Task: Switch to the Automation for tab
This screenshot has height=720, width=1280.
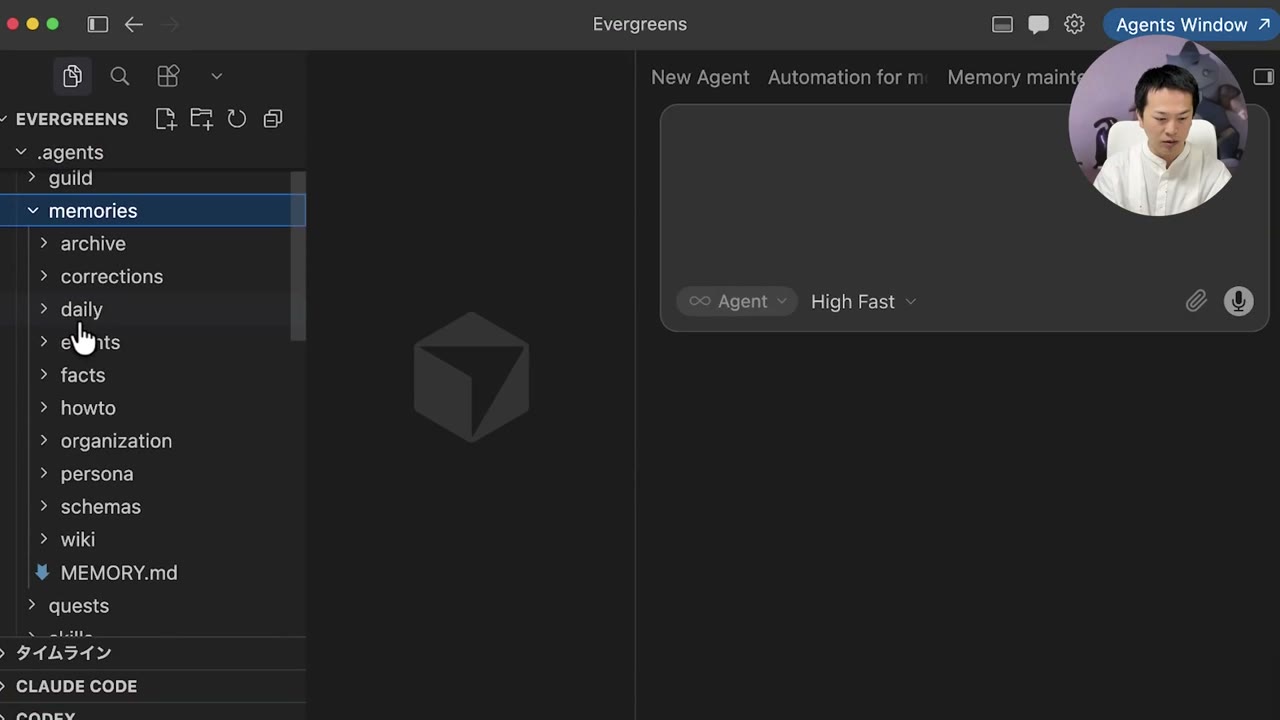Action: point(847,77)
